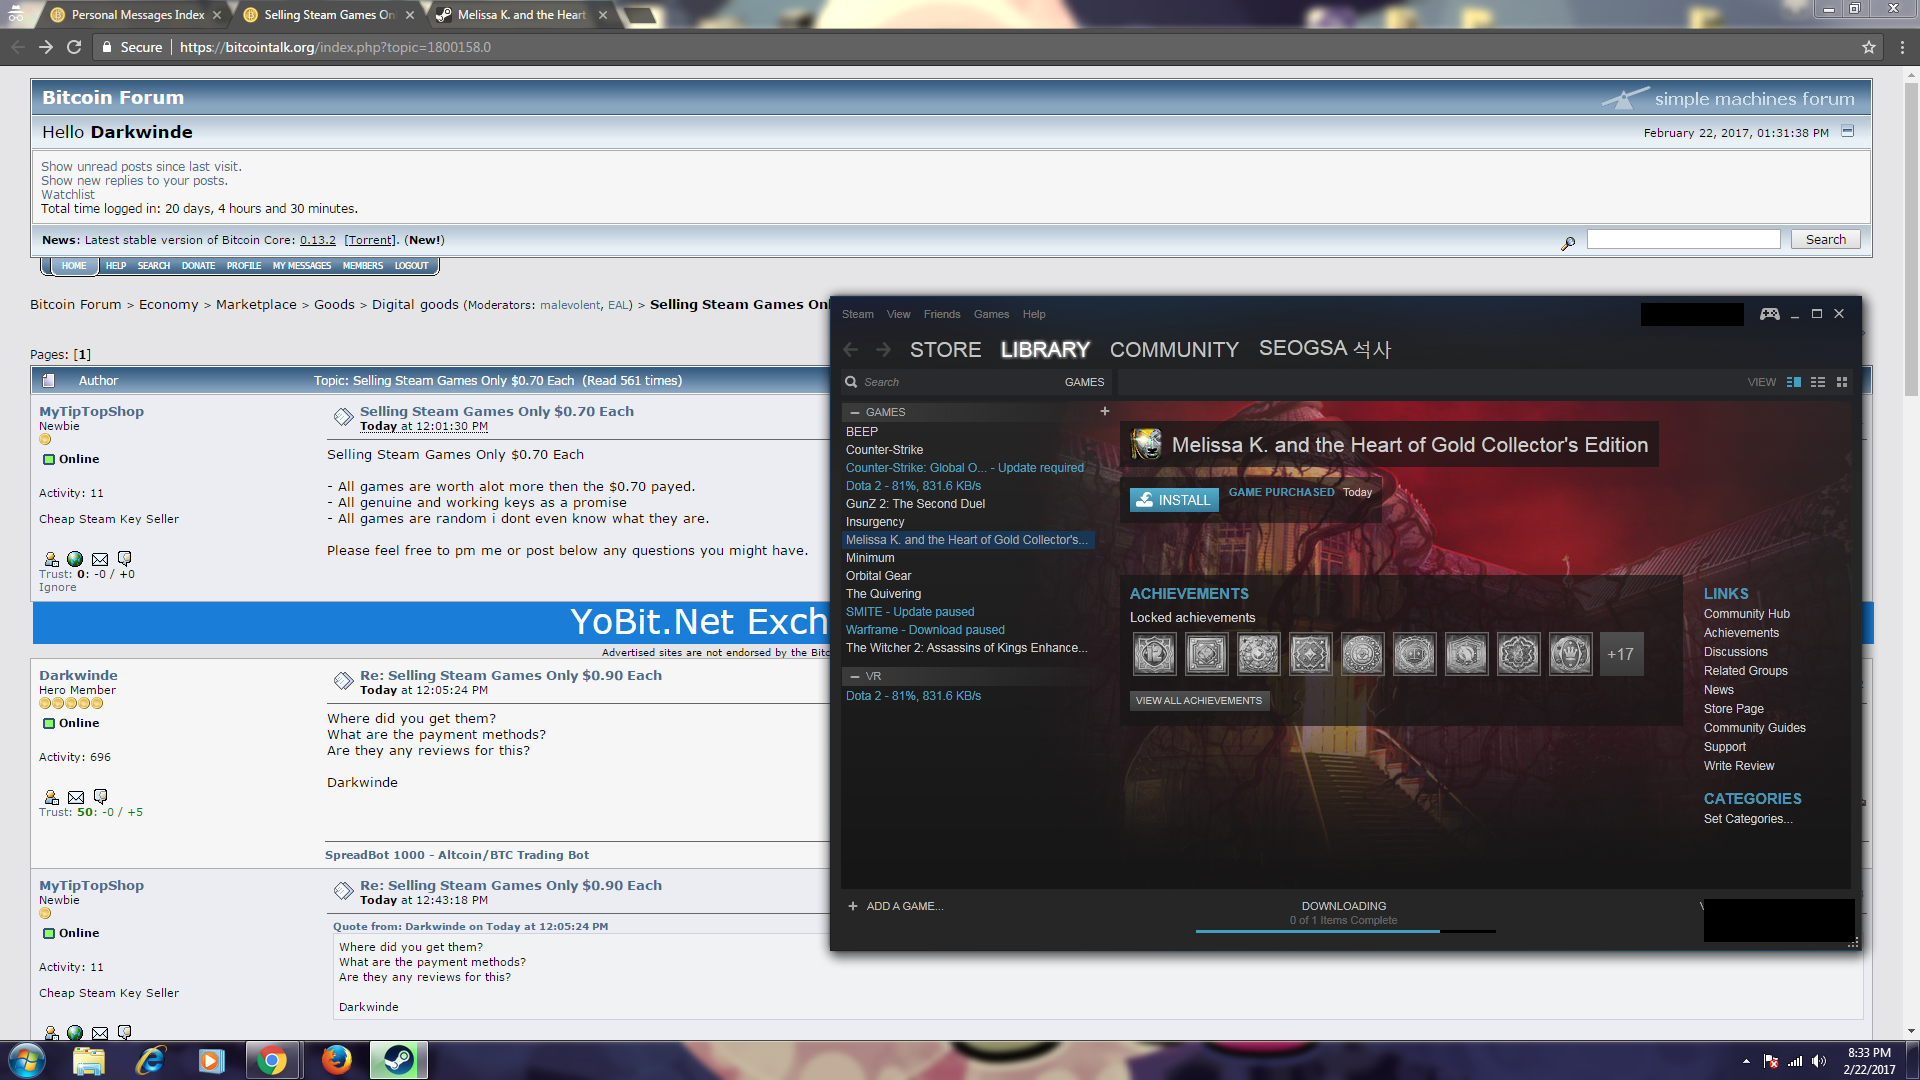This screenshot has height=1080, width=1920.
Task: Go to the Steam STORE tab
Action: [945, 349]
